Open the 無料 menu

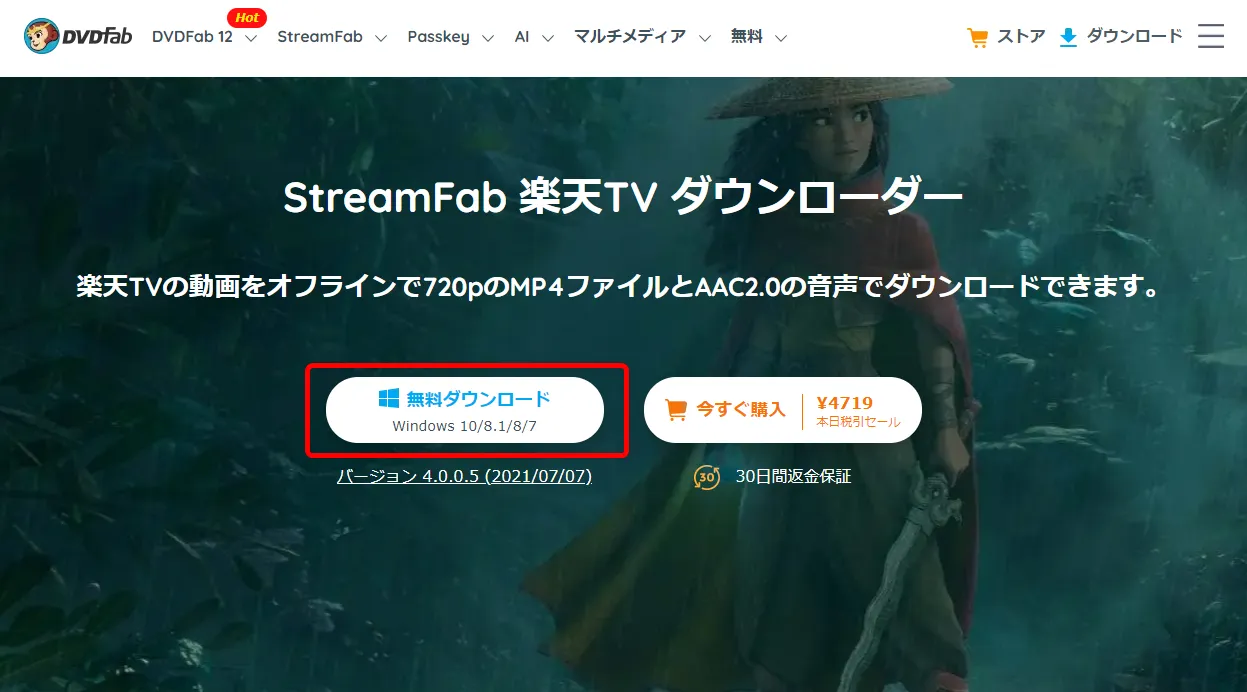click(747, 37)
